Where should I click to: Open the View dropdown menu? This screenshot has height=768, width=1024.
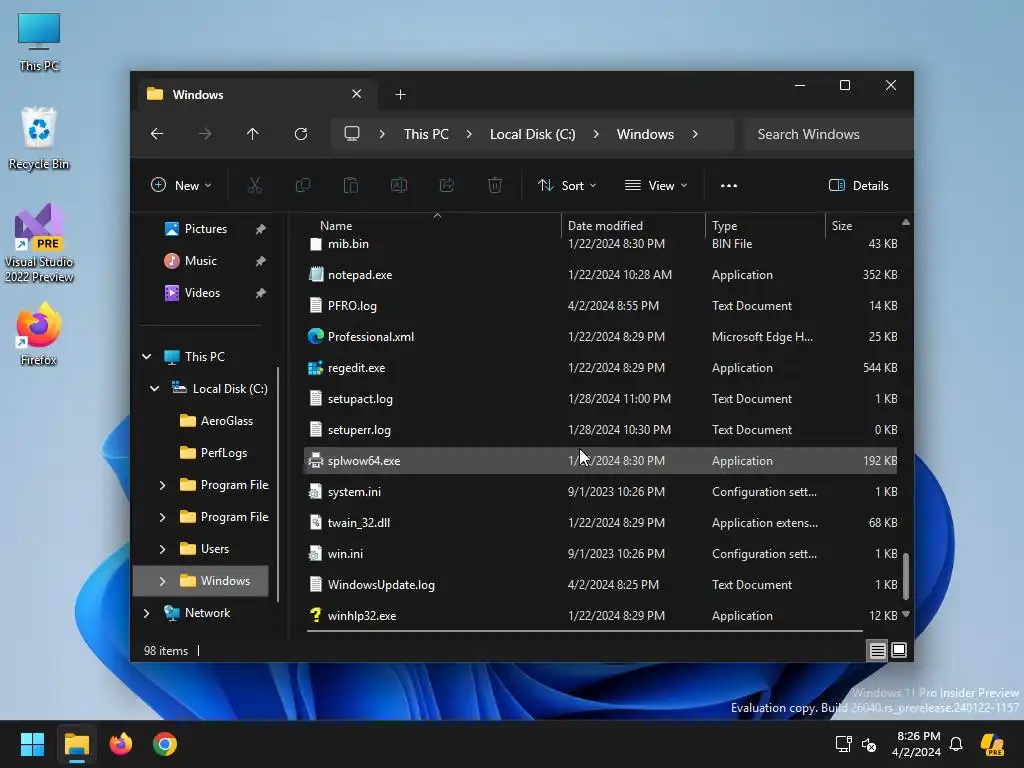[x=656, y=185]
